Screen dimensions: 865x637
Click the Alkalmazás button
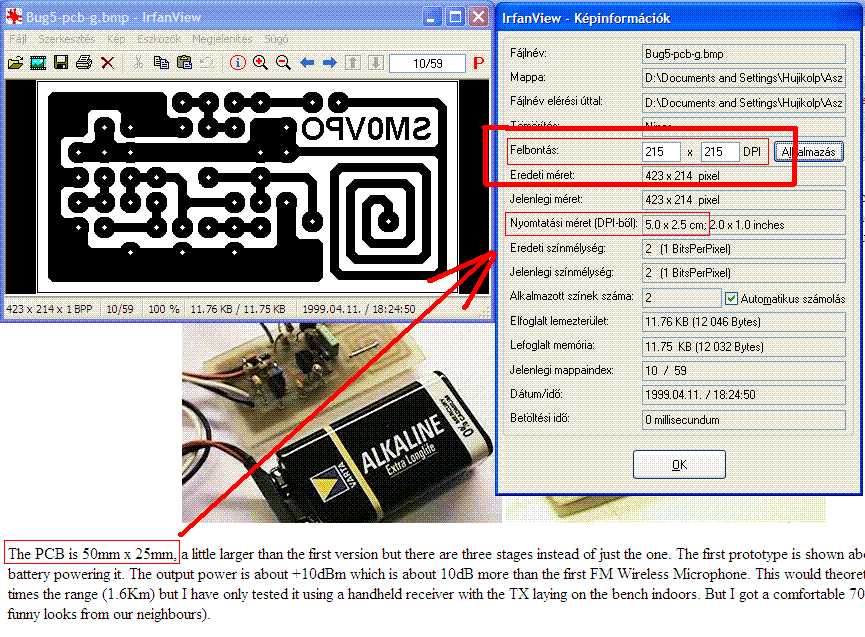809,152
